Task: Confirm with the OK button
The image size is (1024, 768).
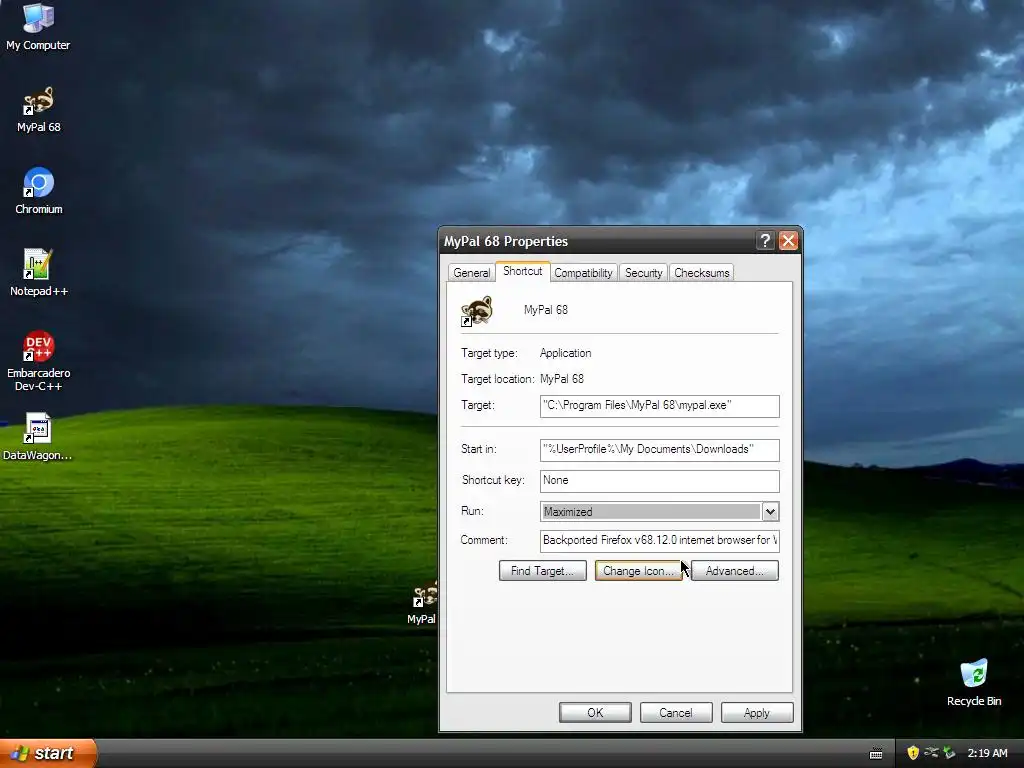Action: click(595, 712)
